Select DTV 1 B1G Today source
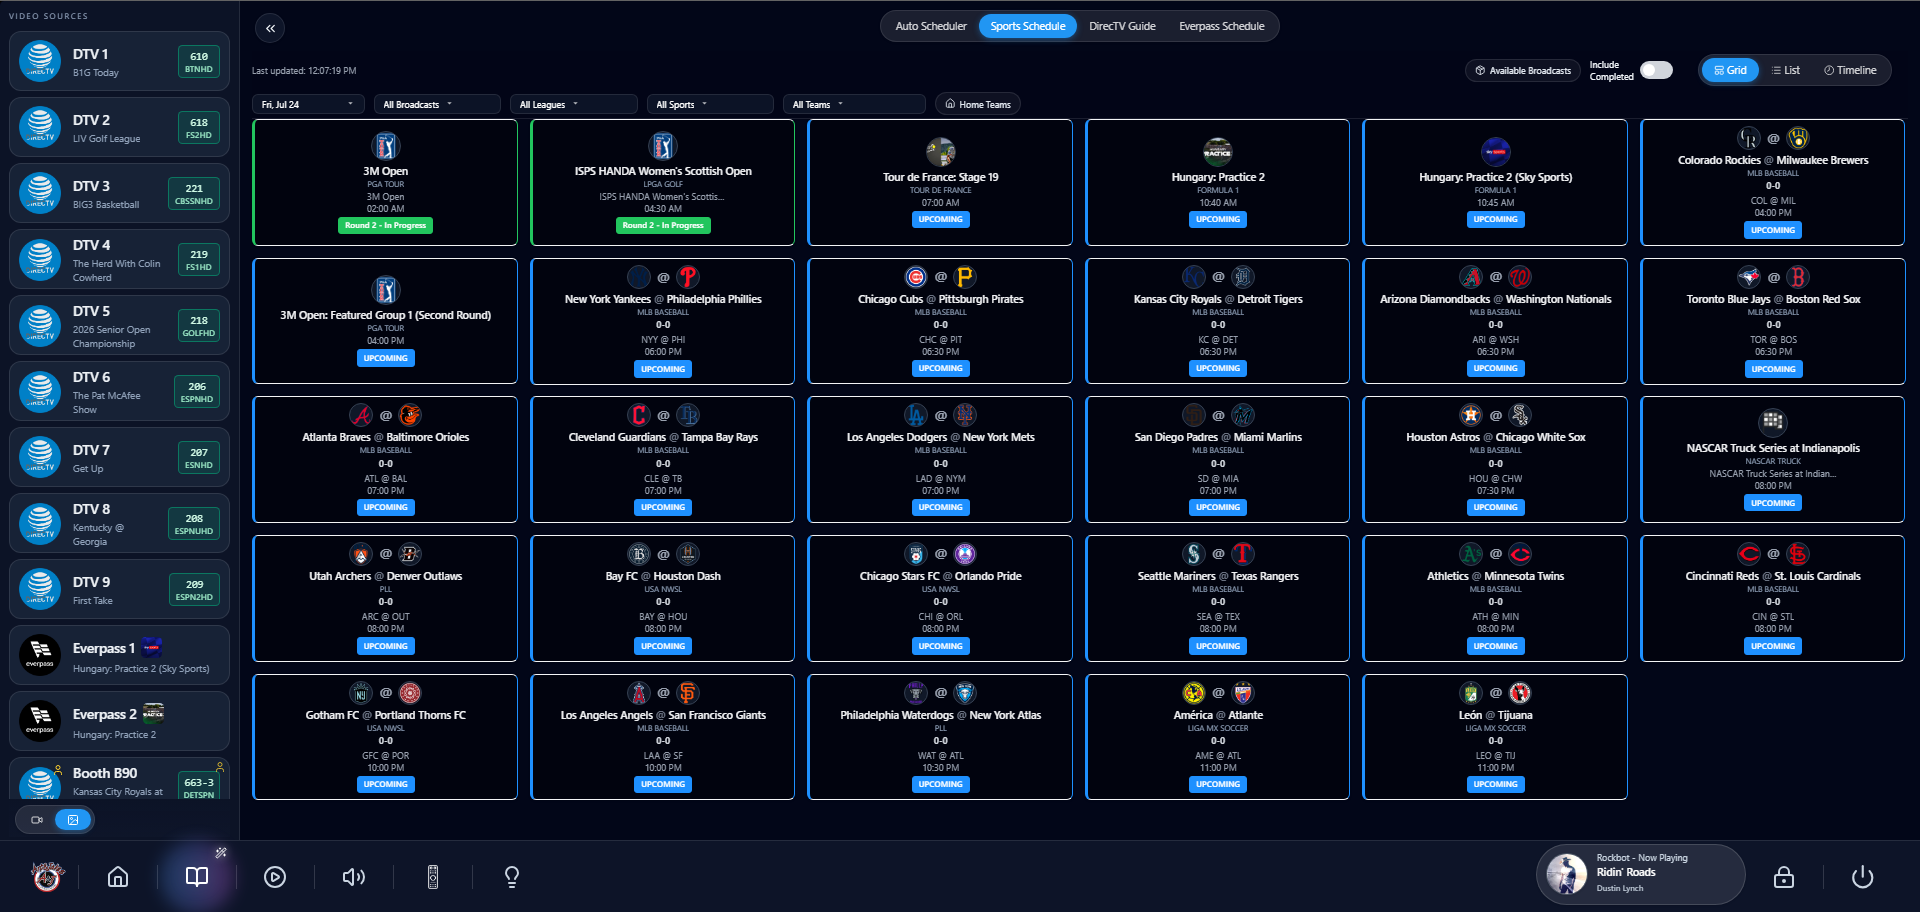Viewport: 1920px width, 912px height. coord(119,61)
